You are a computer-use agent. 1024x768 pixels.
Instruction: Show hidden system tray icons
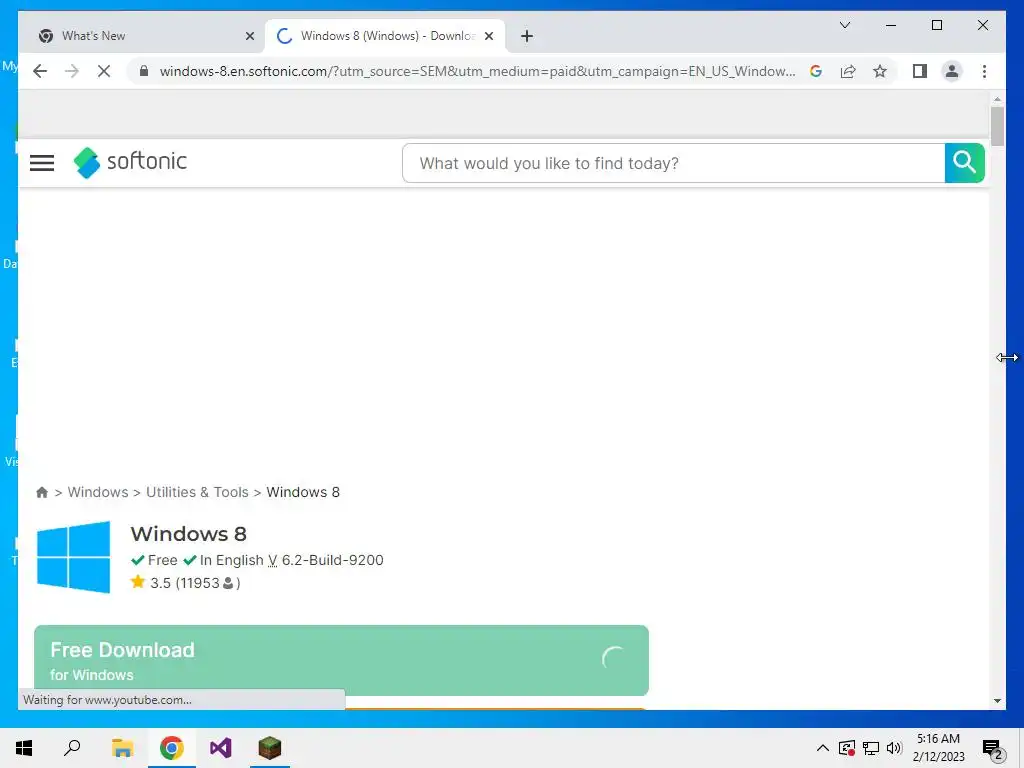pyautogui.click(x=823, y=748)
